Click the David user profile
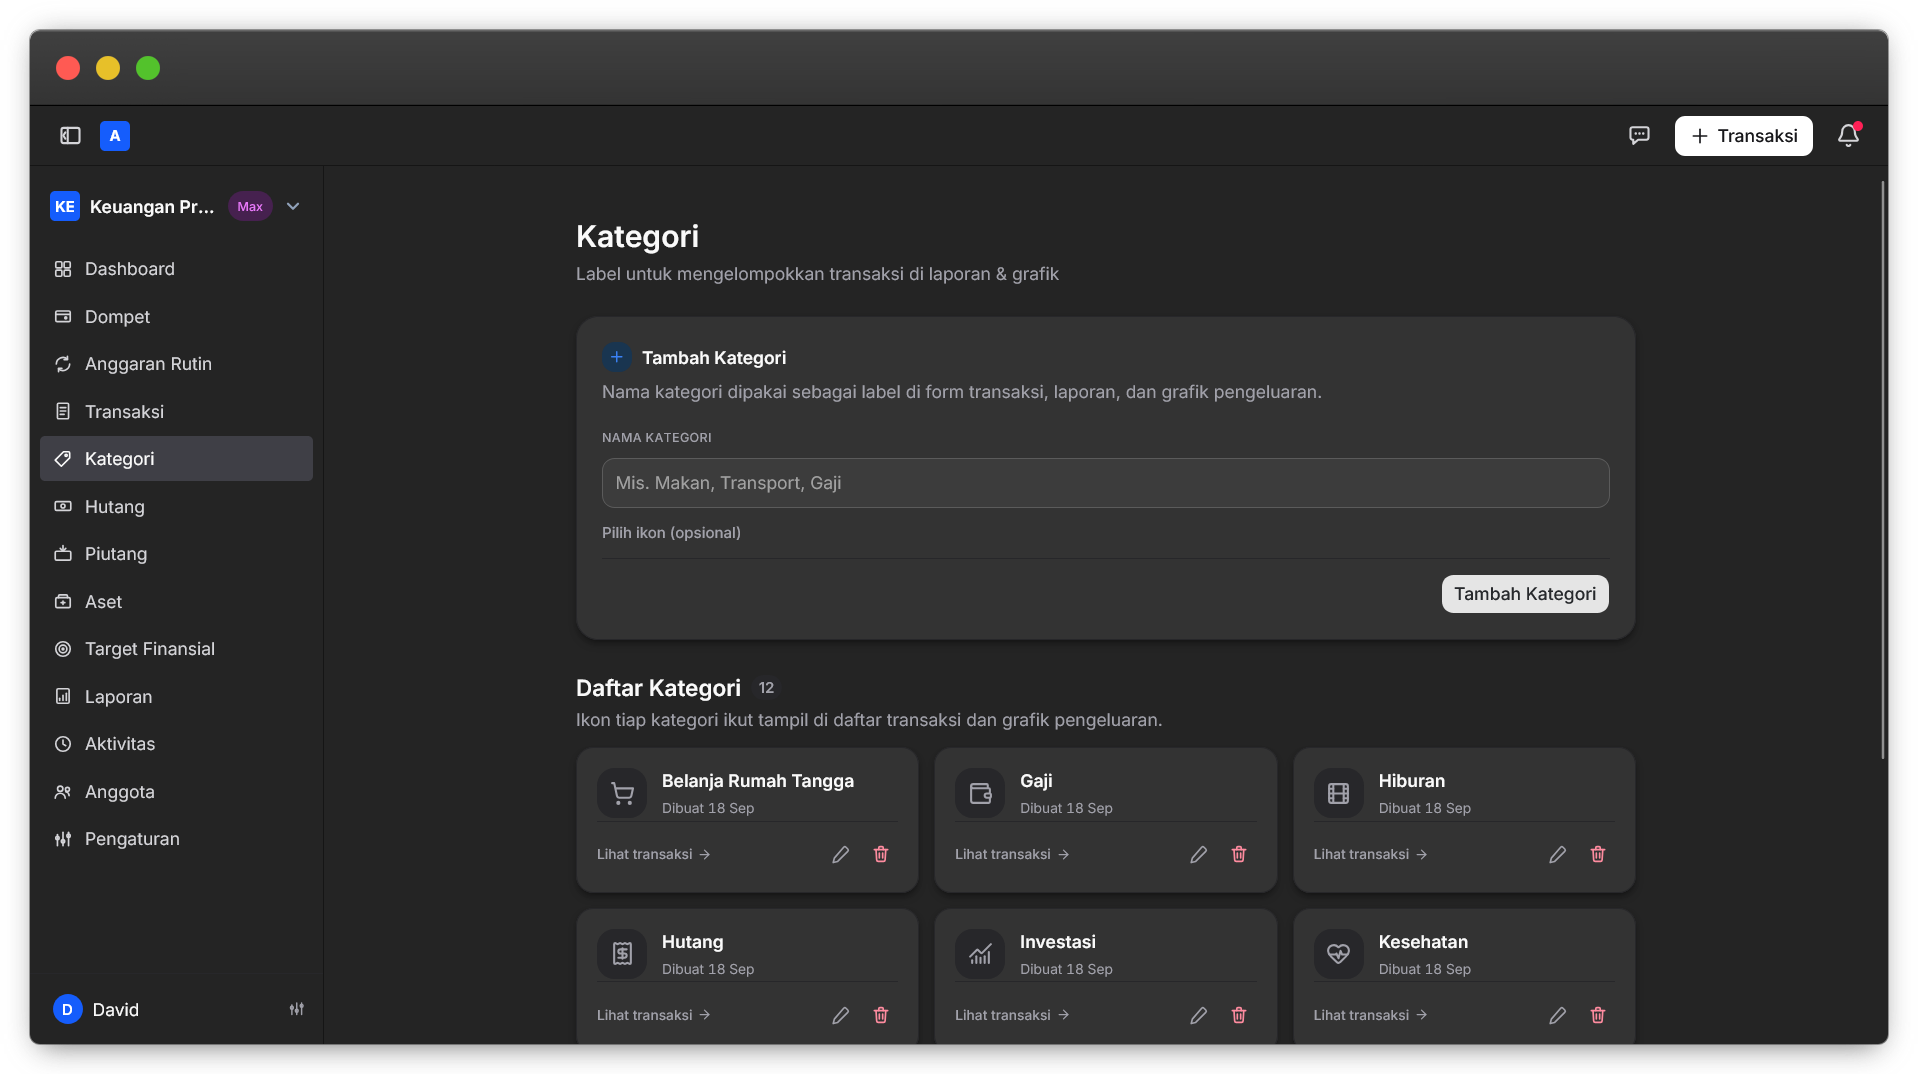Viewport: 1918px width, 1074px height. point(97,1010)
